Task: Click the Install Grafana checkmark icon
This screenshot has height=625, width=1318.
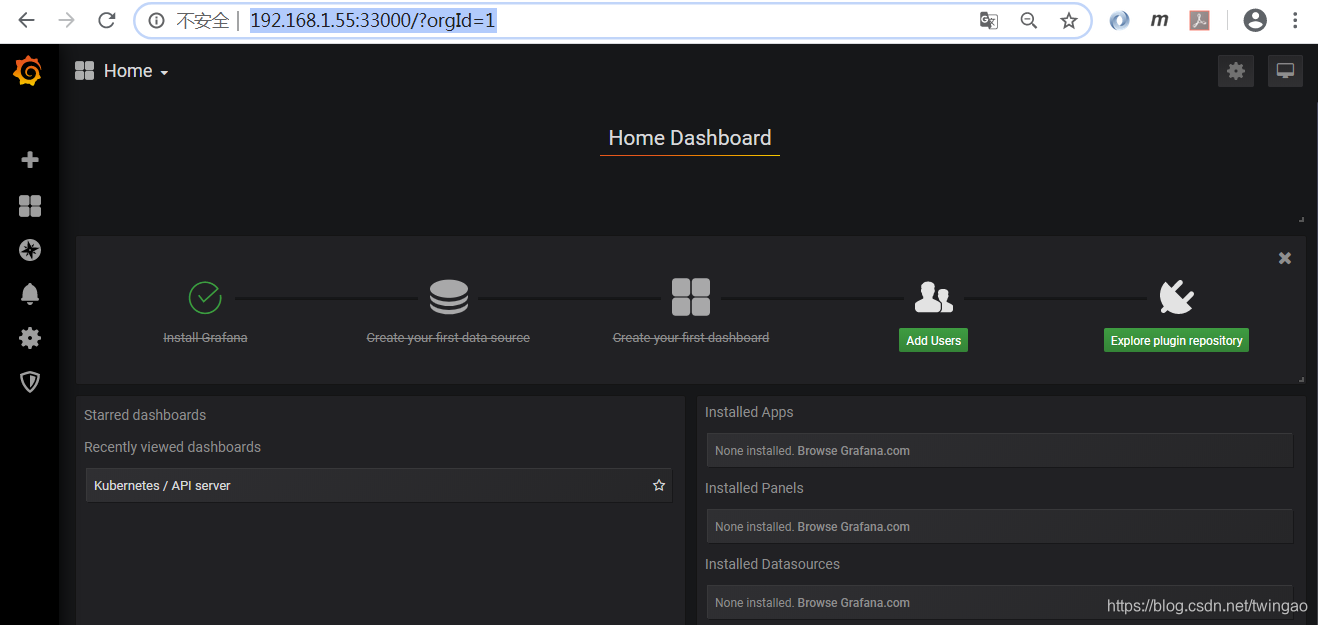Action: [205, 297]
